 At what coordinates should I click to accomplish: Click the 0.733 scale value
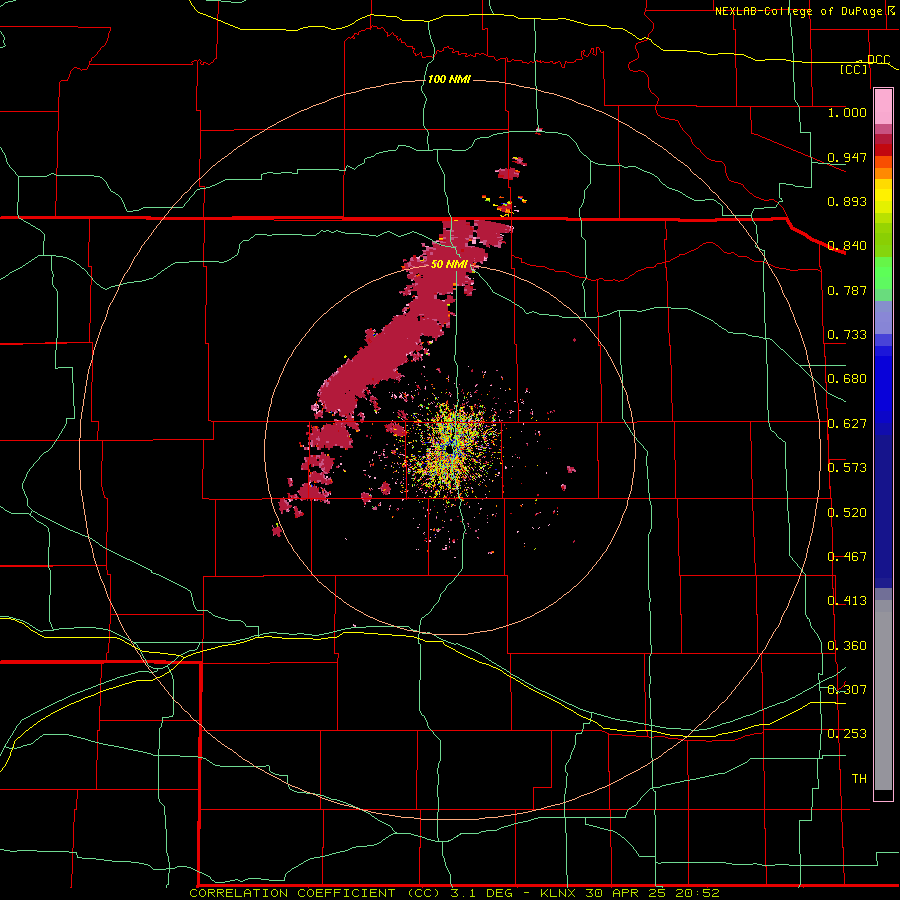[847, 335]
